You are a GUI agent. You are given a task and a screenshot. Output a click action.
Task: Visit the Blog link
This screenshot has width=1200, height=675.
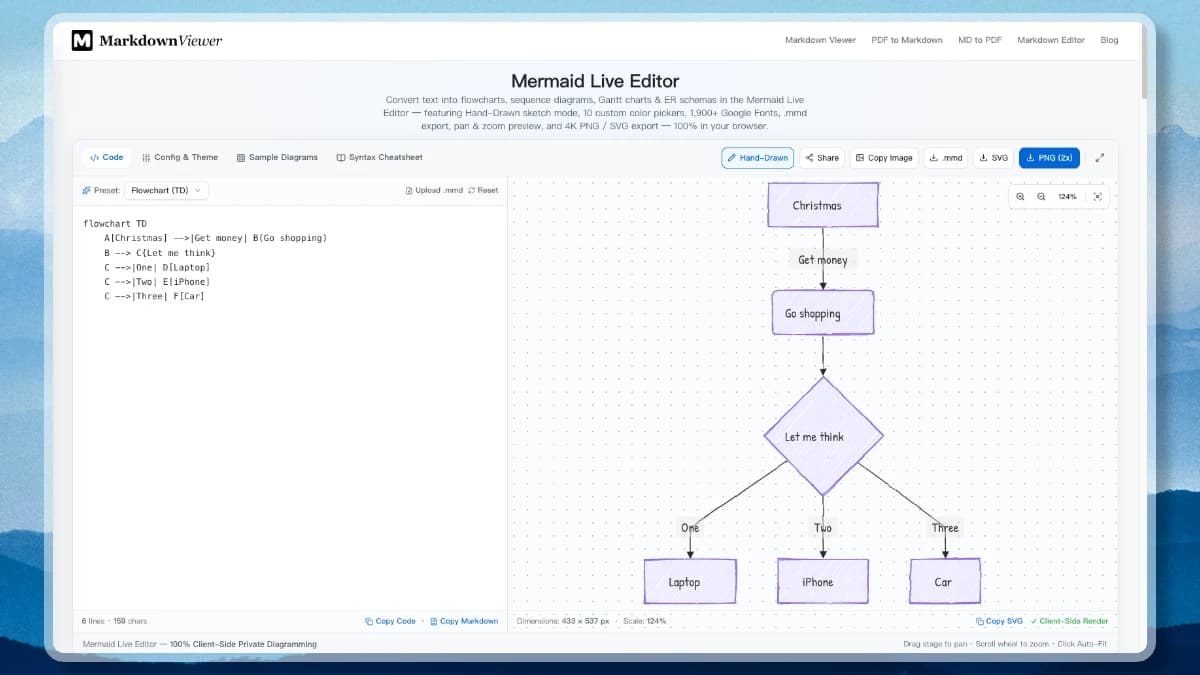click(x=1109, y=40)
